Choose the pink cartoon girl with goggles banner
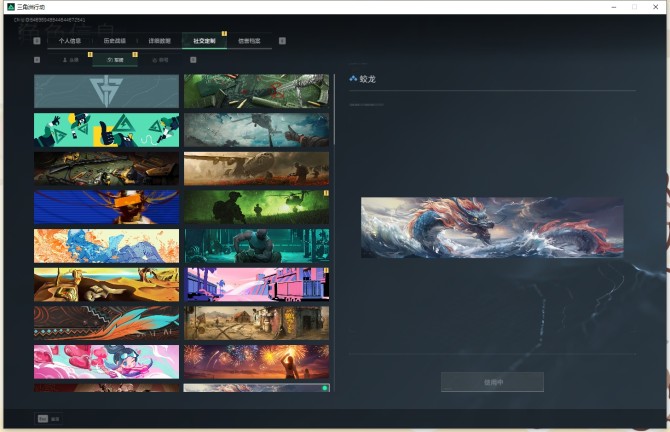The image size is (670, 432). (106, 362)
